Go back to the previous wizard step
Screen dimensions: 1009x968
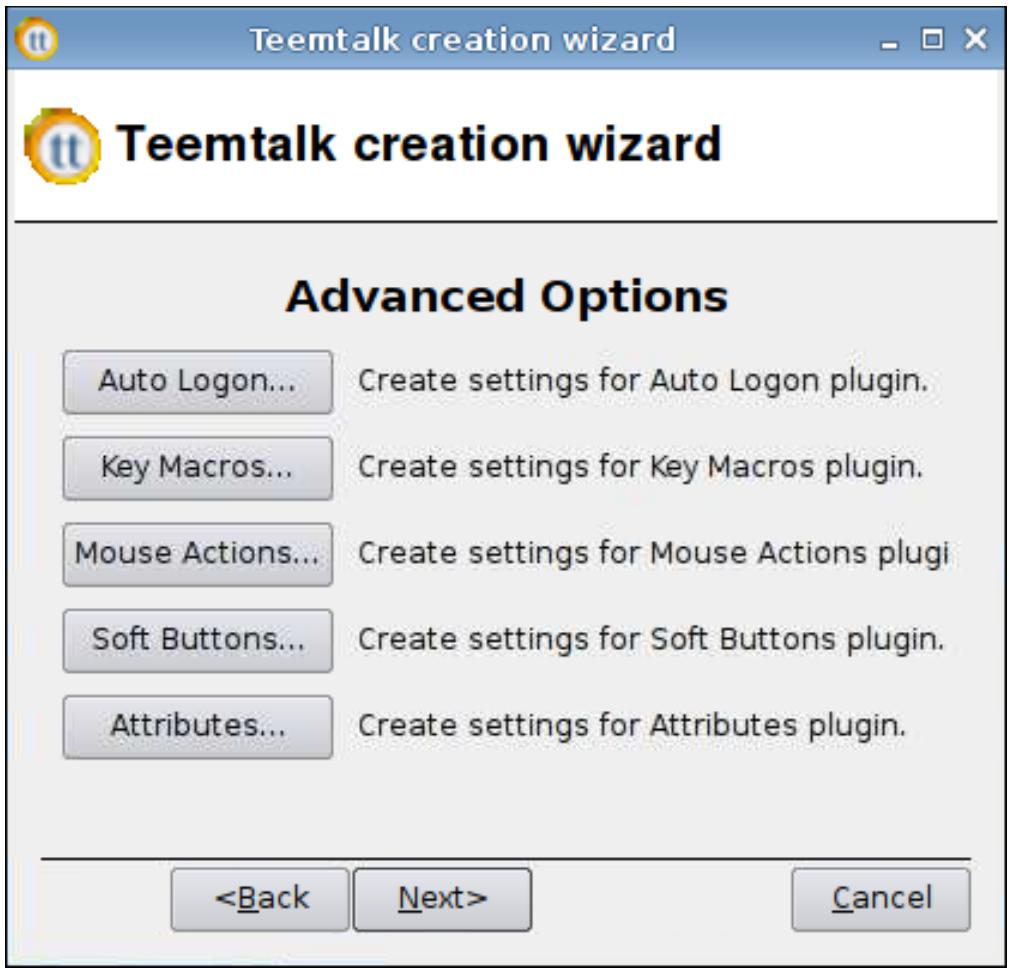(260, 899)
